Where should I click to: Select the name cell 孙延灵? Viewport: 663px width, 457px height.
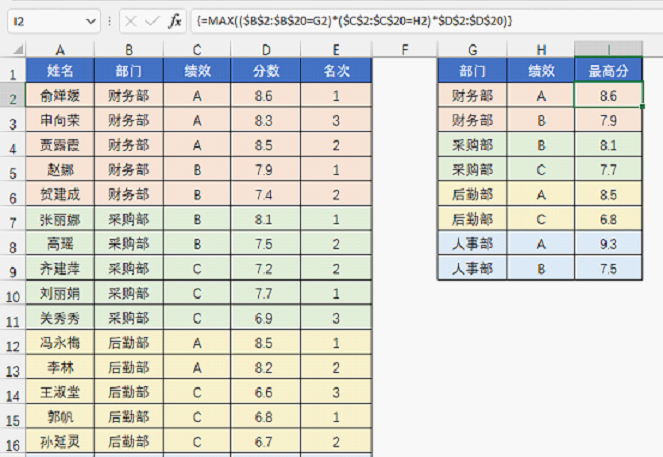[60, 441]
